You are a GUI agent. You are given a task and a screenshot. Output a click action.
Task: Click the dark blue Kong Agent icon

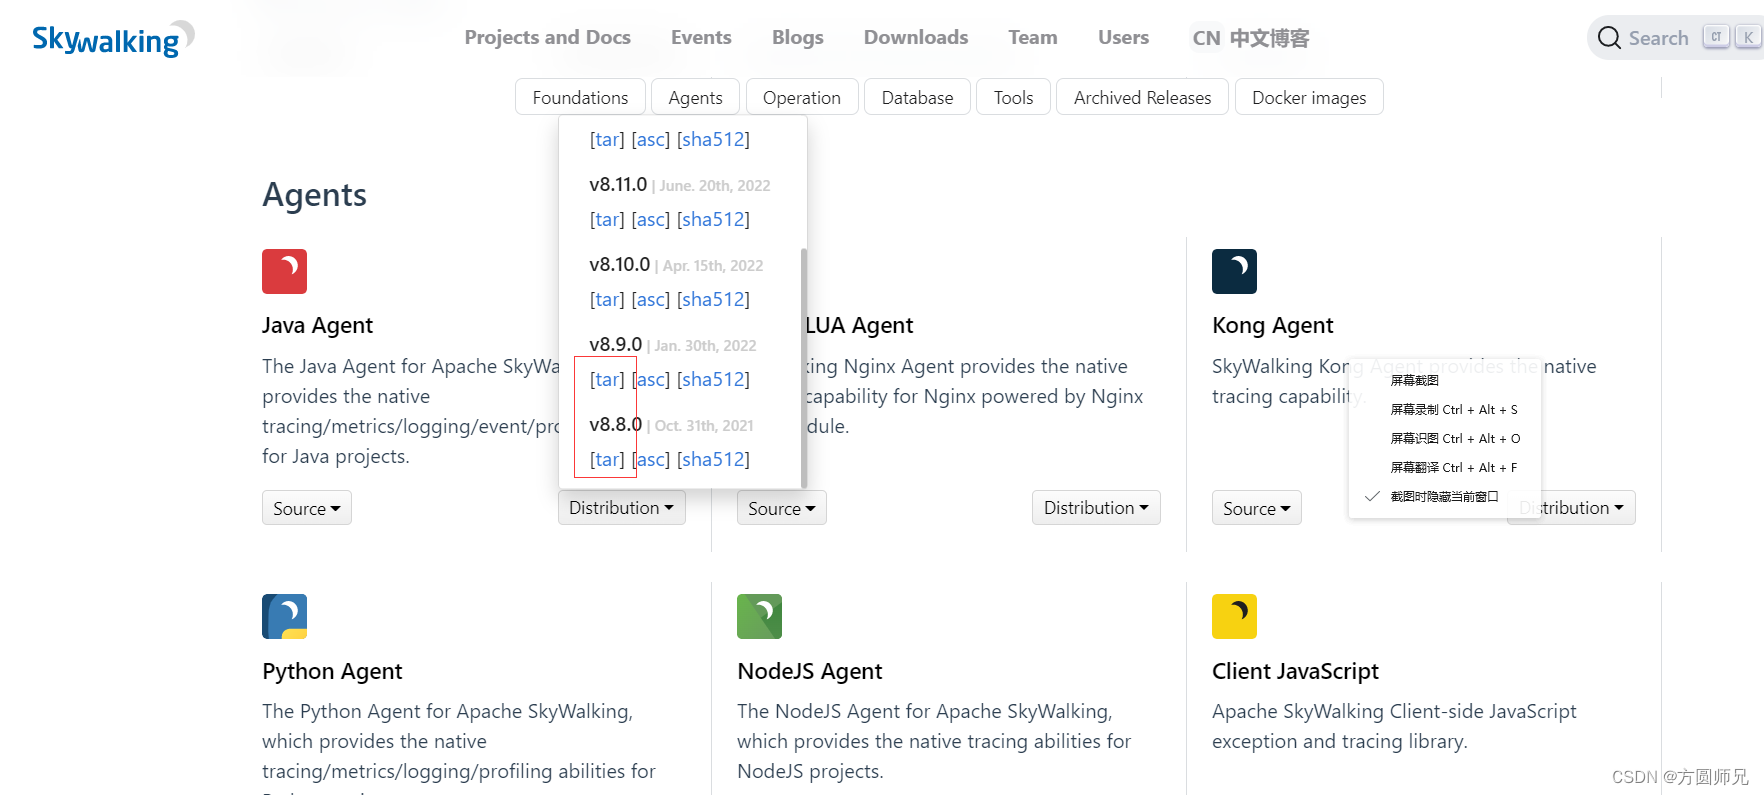1234,271
